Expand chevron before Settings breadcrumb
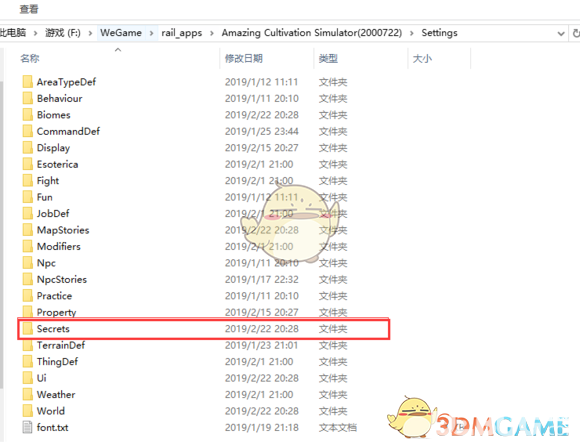Viewport: 580px width, 445px height. click(412, 33)
